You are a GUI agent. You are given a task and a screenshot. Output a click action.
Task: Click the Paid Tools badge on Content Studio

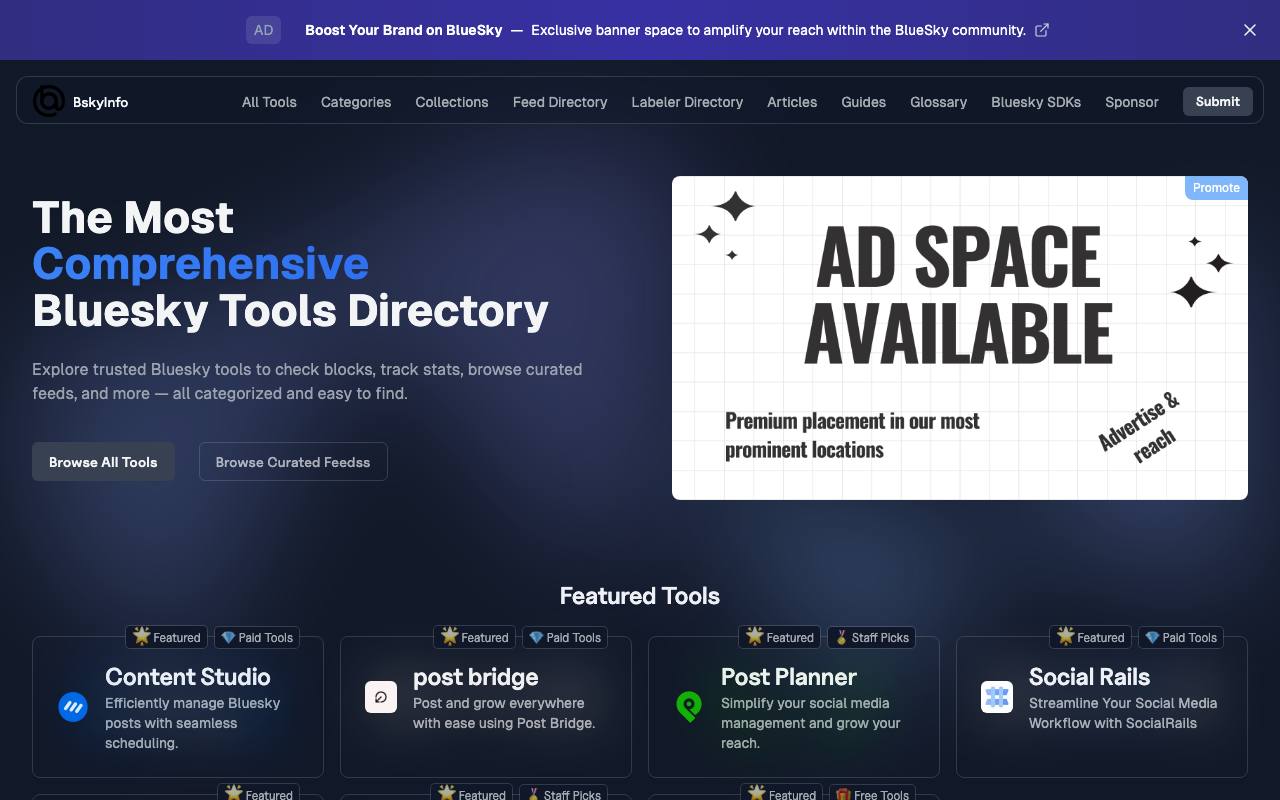[x=257, y=637]
